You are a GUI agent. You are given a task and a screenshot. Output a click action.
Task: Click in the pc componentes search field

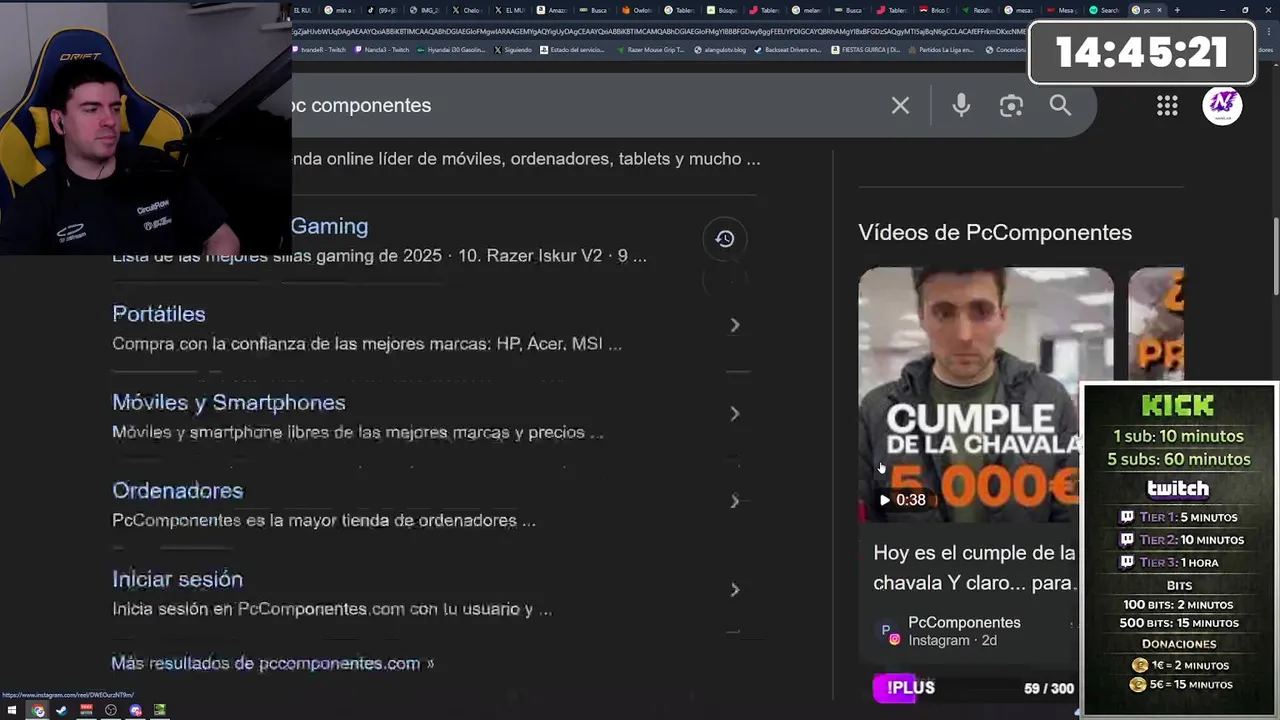(x=590, y=105)
